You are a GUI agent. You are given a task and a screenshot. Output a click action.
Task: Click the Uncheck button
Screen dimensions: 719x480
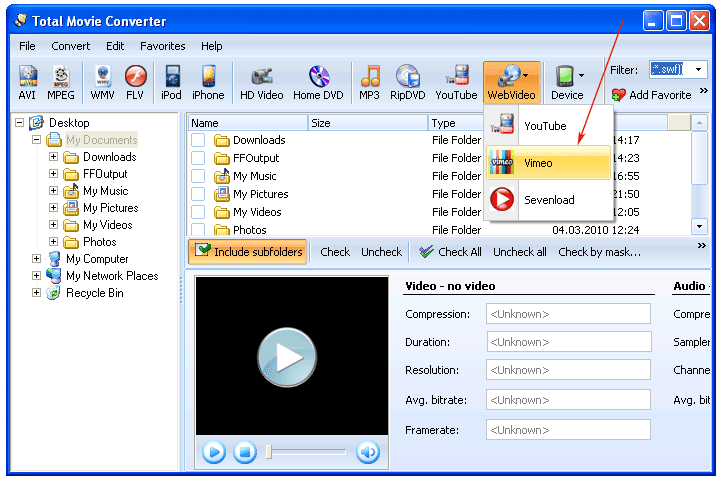click(x=382, y=252)
